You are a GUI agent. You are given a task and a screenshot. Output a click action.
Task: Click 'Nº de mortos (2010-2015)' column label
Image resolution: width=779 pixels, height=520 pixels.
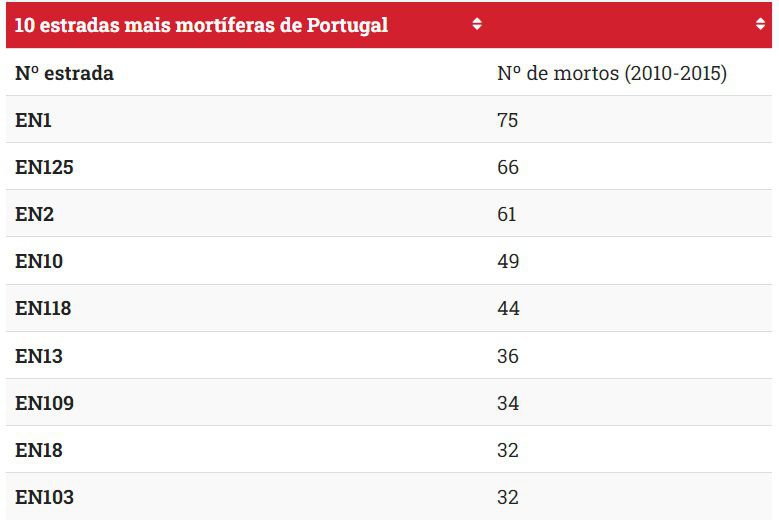click(611, 73)
